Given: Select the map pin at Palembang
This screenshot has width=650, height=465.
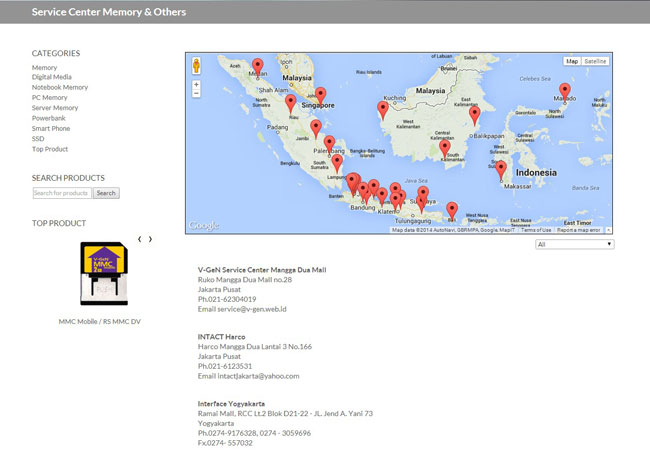Looking at the screenshot, I should coord(329,145).
